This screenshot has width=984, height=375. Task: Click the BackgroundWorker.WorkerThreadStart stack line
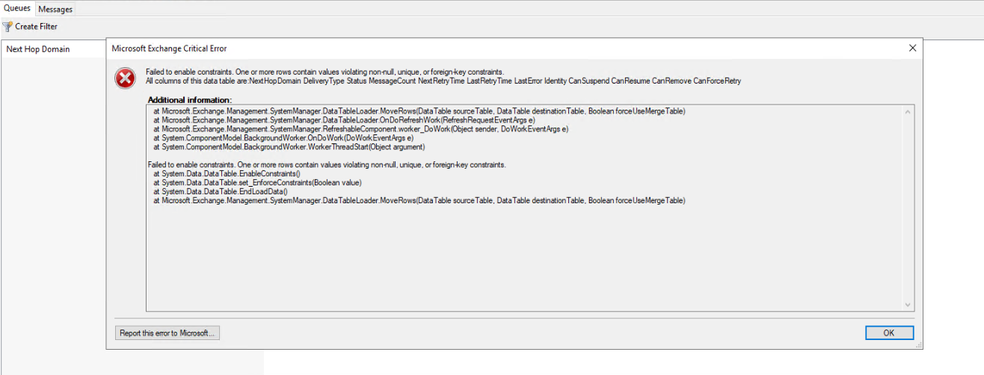(x=289, y=147)
